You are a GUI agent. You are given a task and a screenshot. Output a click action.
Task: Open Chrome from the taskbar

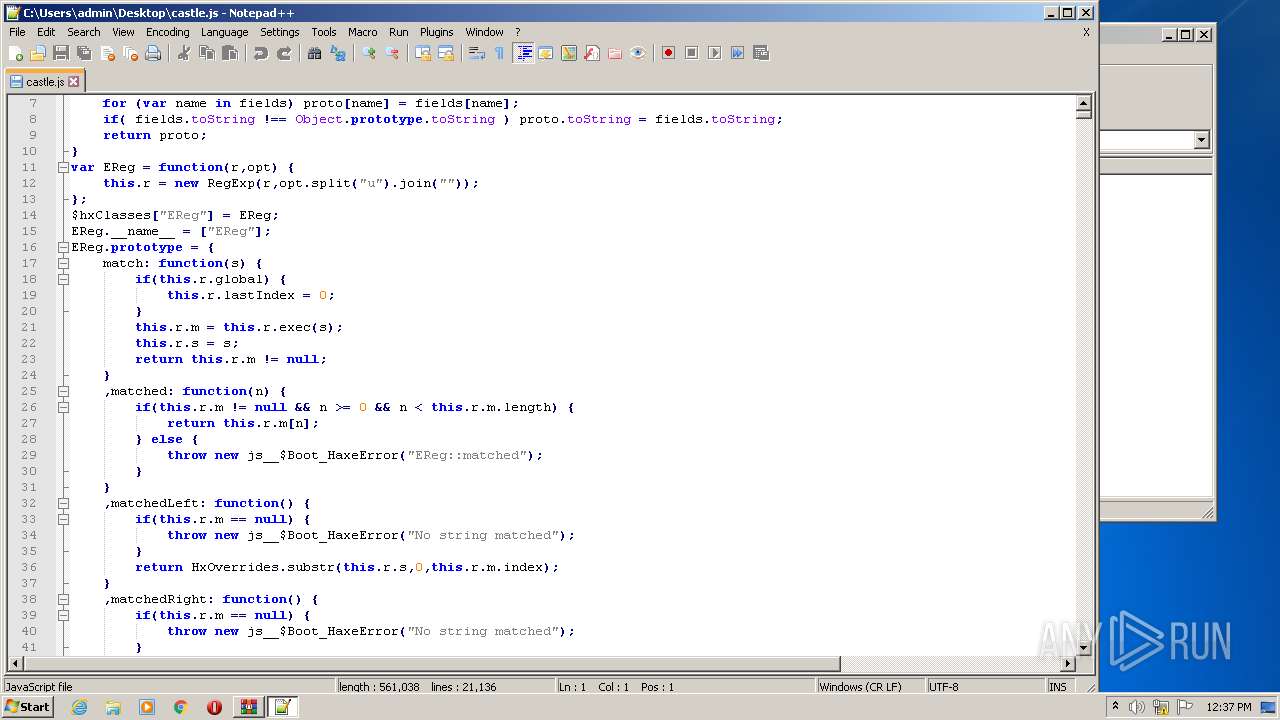180,707
